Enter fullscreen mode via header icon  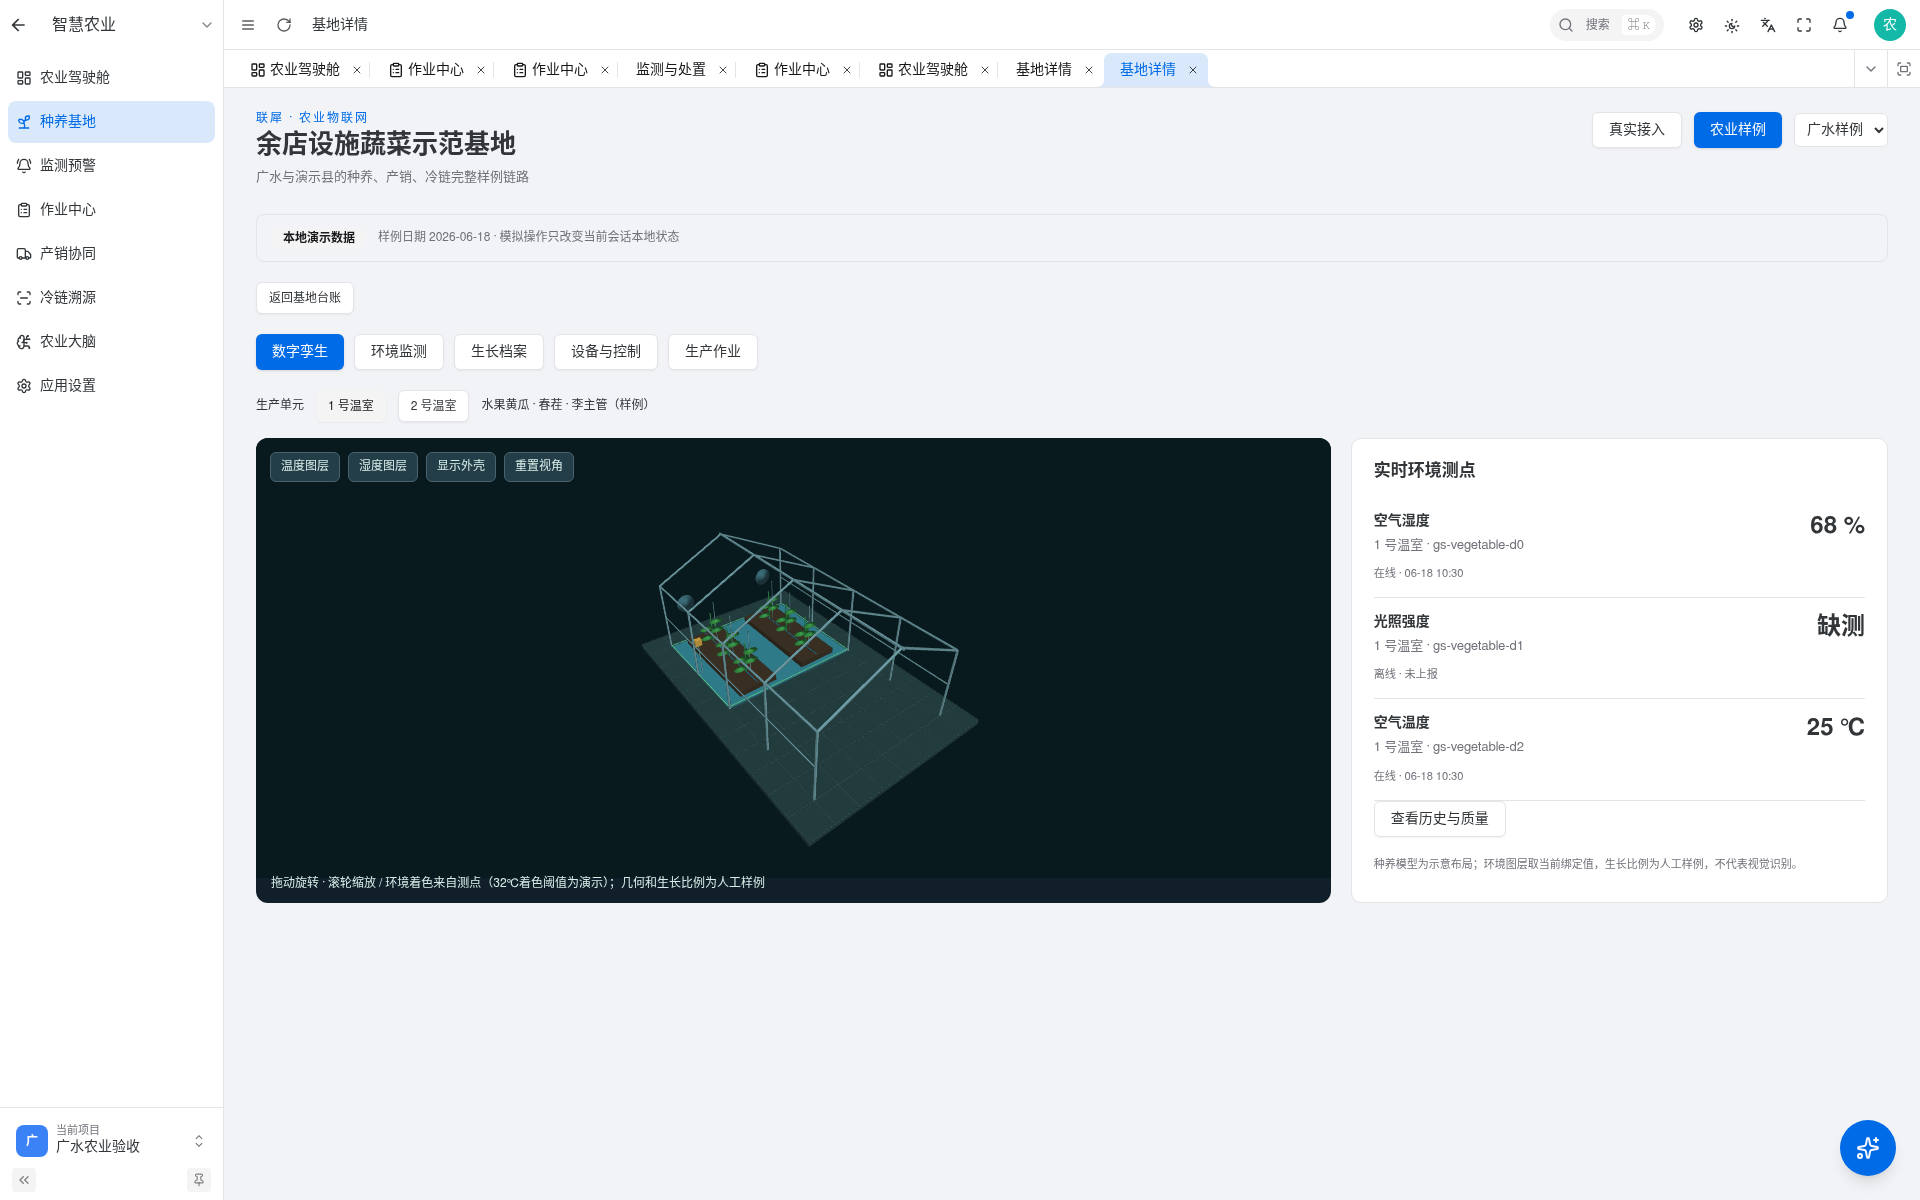(1804, 25)
